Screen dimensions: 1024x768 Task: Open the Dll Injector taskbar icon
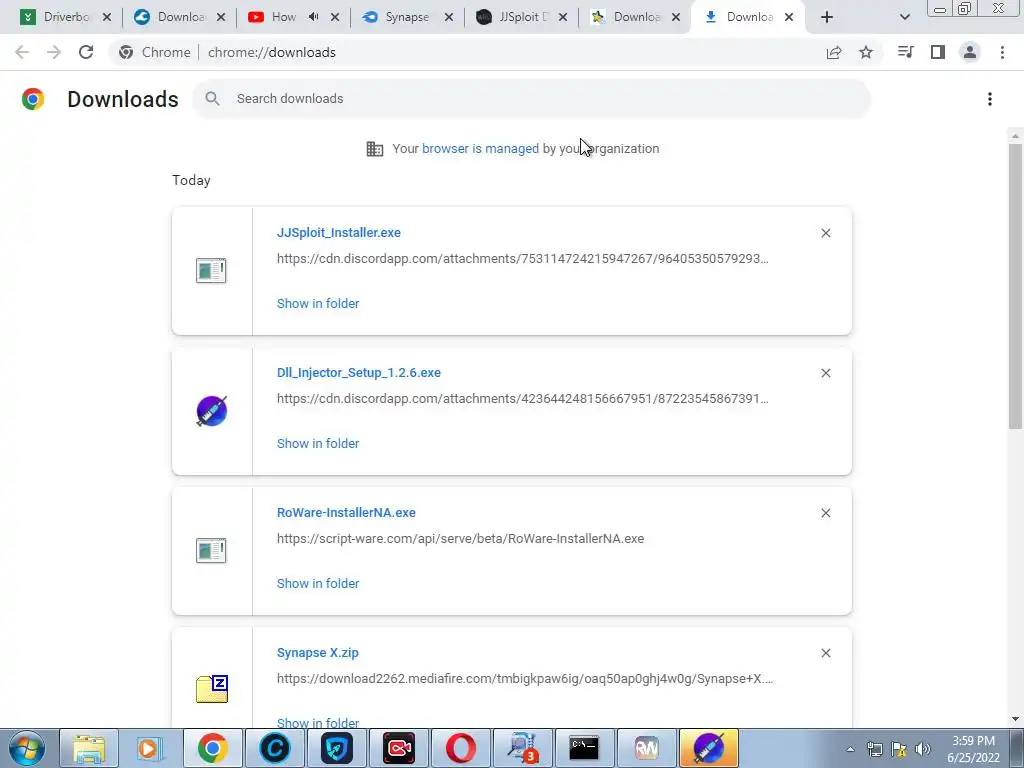tap(709, 748)
